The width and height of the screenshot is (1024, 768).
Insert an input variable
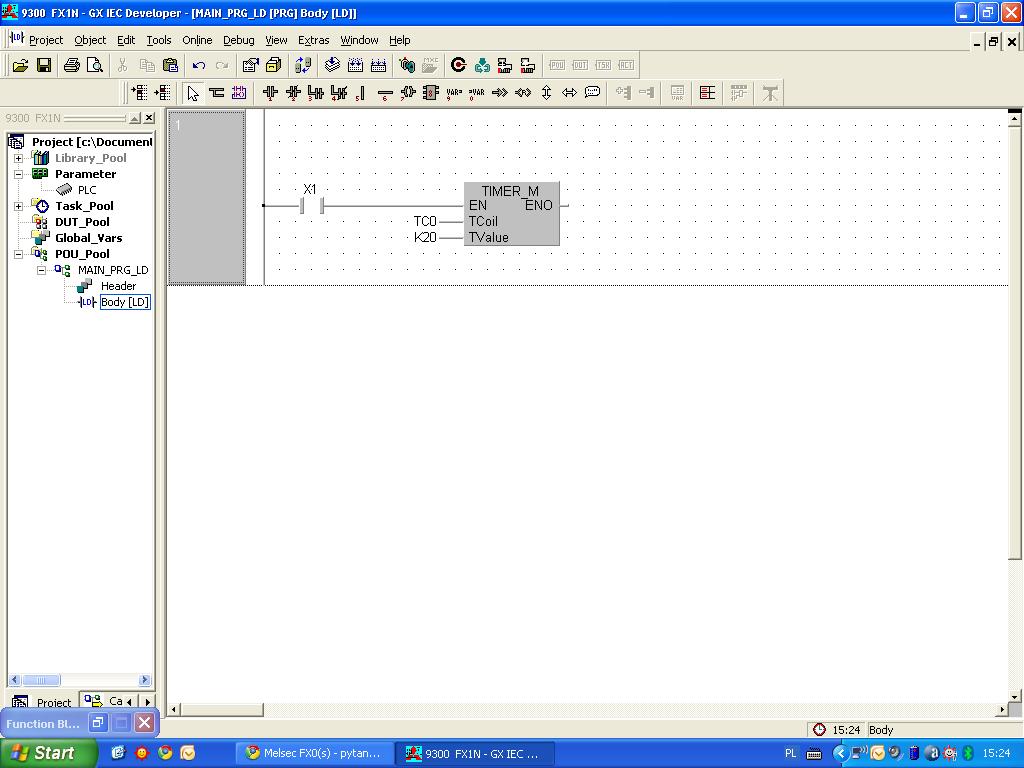[454, 93]
